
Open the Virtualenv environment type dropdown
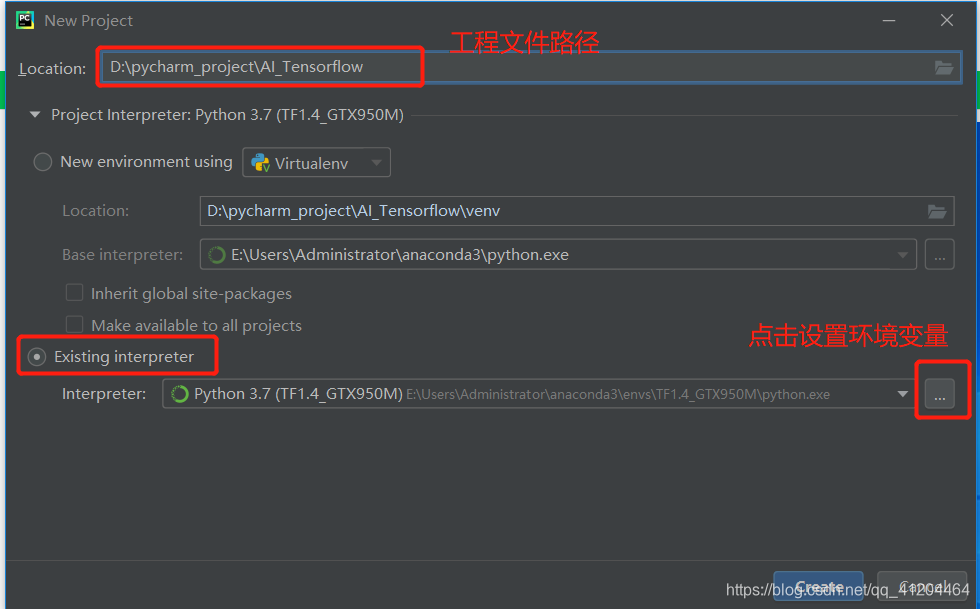316,163
